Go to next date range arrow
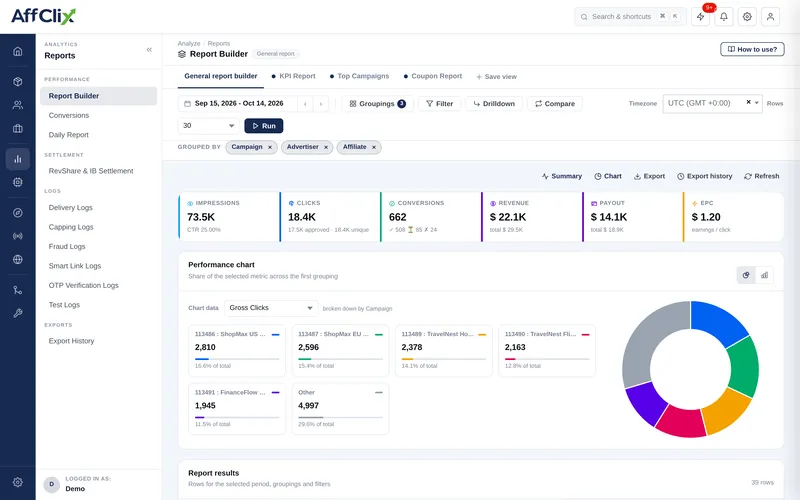 [x=320, y=104]
